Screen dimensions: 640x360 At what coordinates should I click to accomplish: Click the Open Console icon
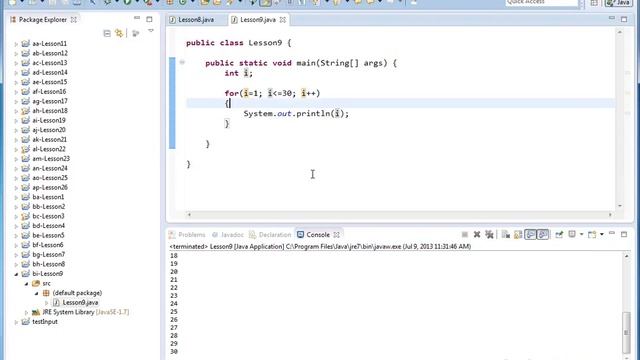pos(592,234)
